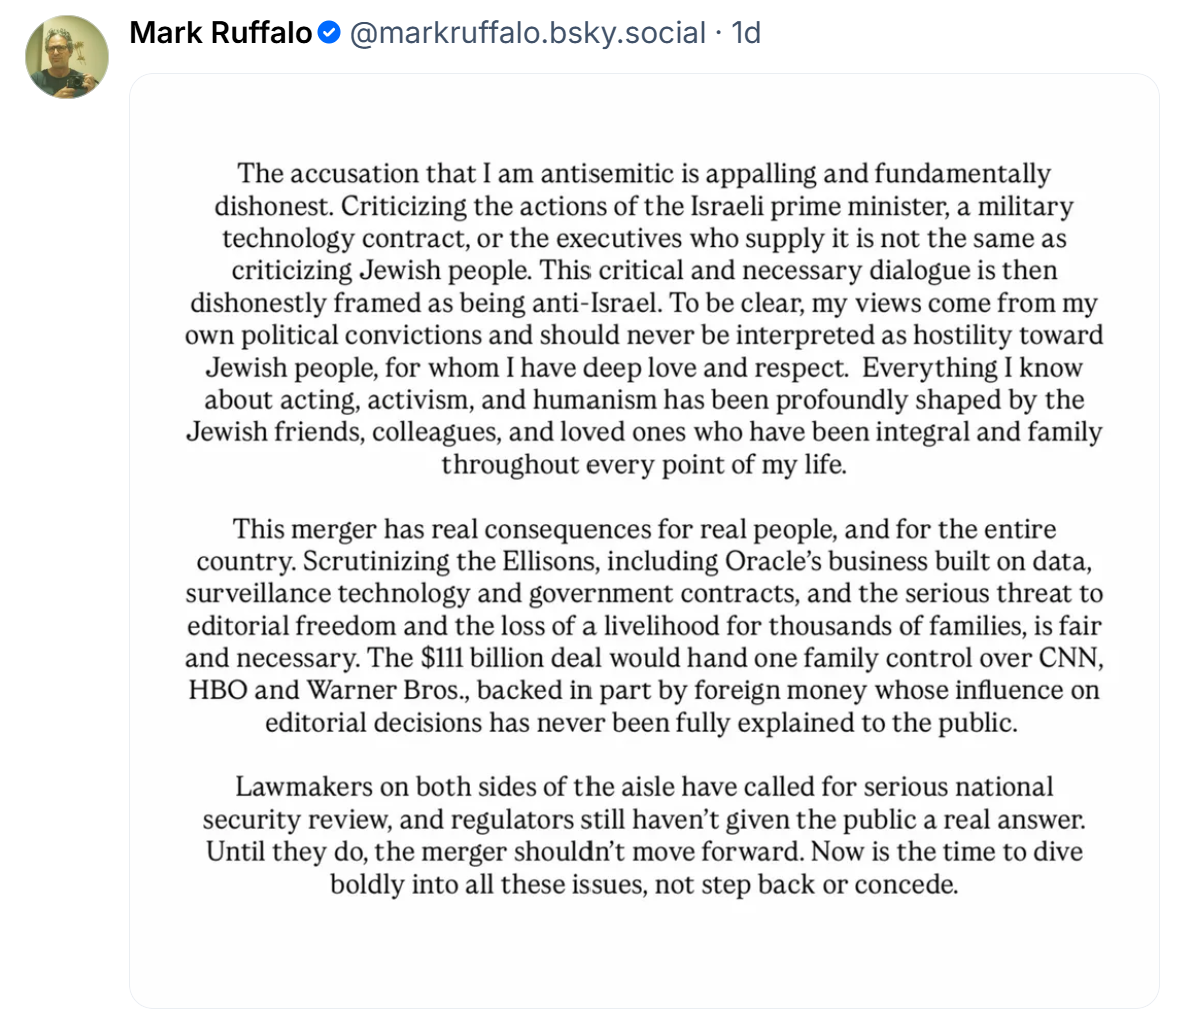Viewport: 1182px width, 1010px height.
Task: Click the paragraph starting "Lawmakers on both sides"
Action: (645, 835)
